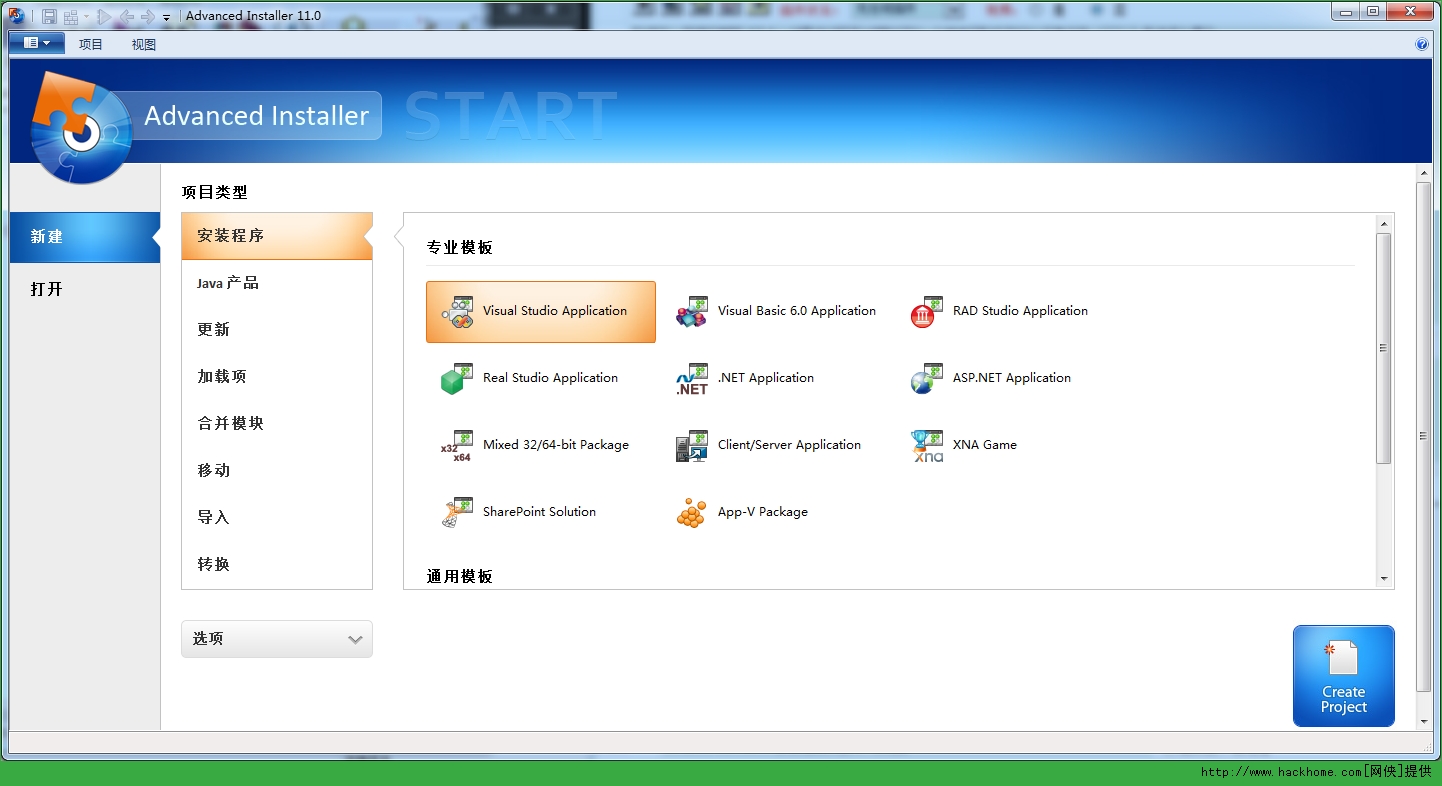The width and height of the screenshot is (1442, 786).
Task: Click the Advanced Installer app icon in title bar
Action: pos(16,15)
